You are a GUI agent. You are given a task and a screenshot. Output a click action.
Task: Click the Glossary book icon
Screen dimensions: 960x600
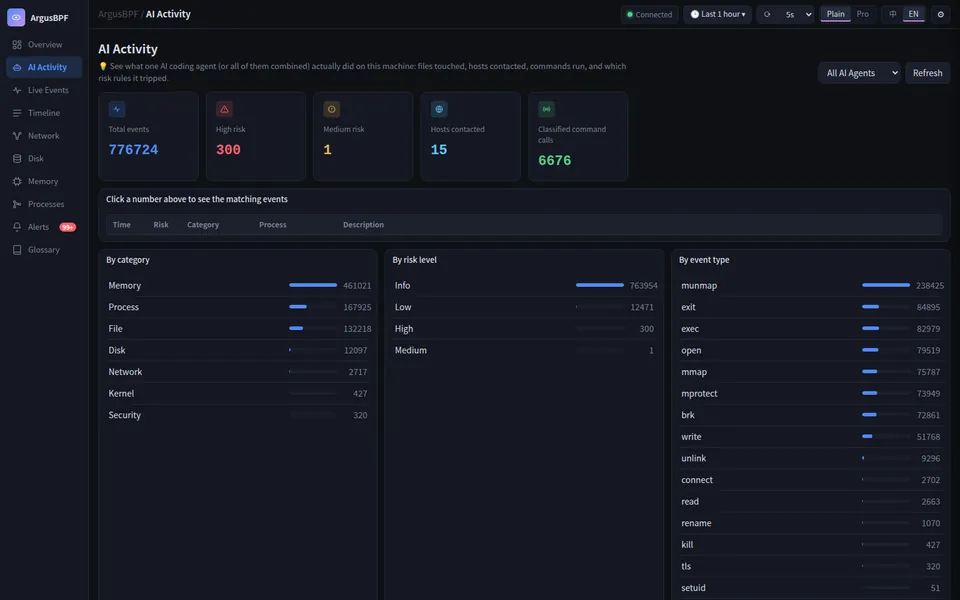click(x=17, y=250)
